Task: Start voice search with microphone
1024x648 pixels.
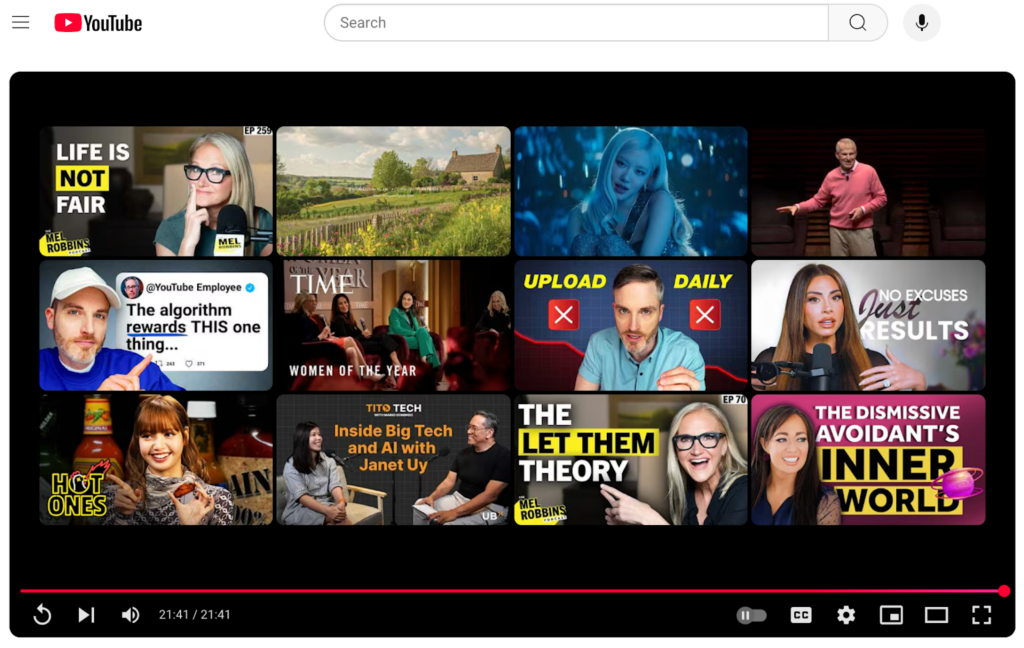Action: [x=921, y=23]
